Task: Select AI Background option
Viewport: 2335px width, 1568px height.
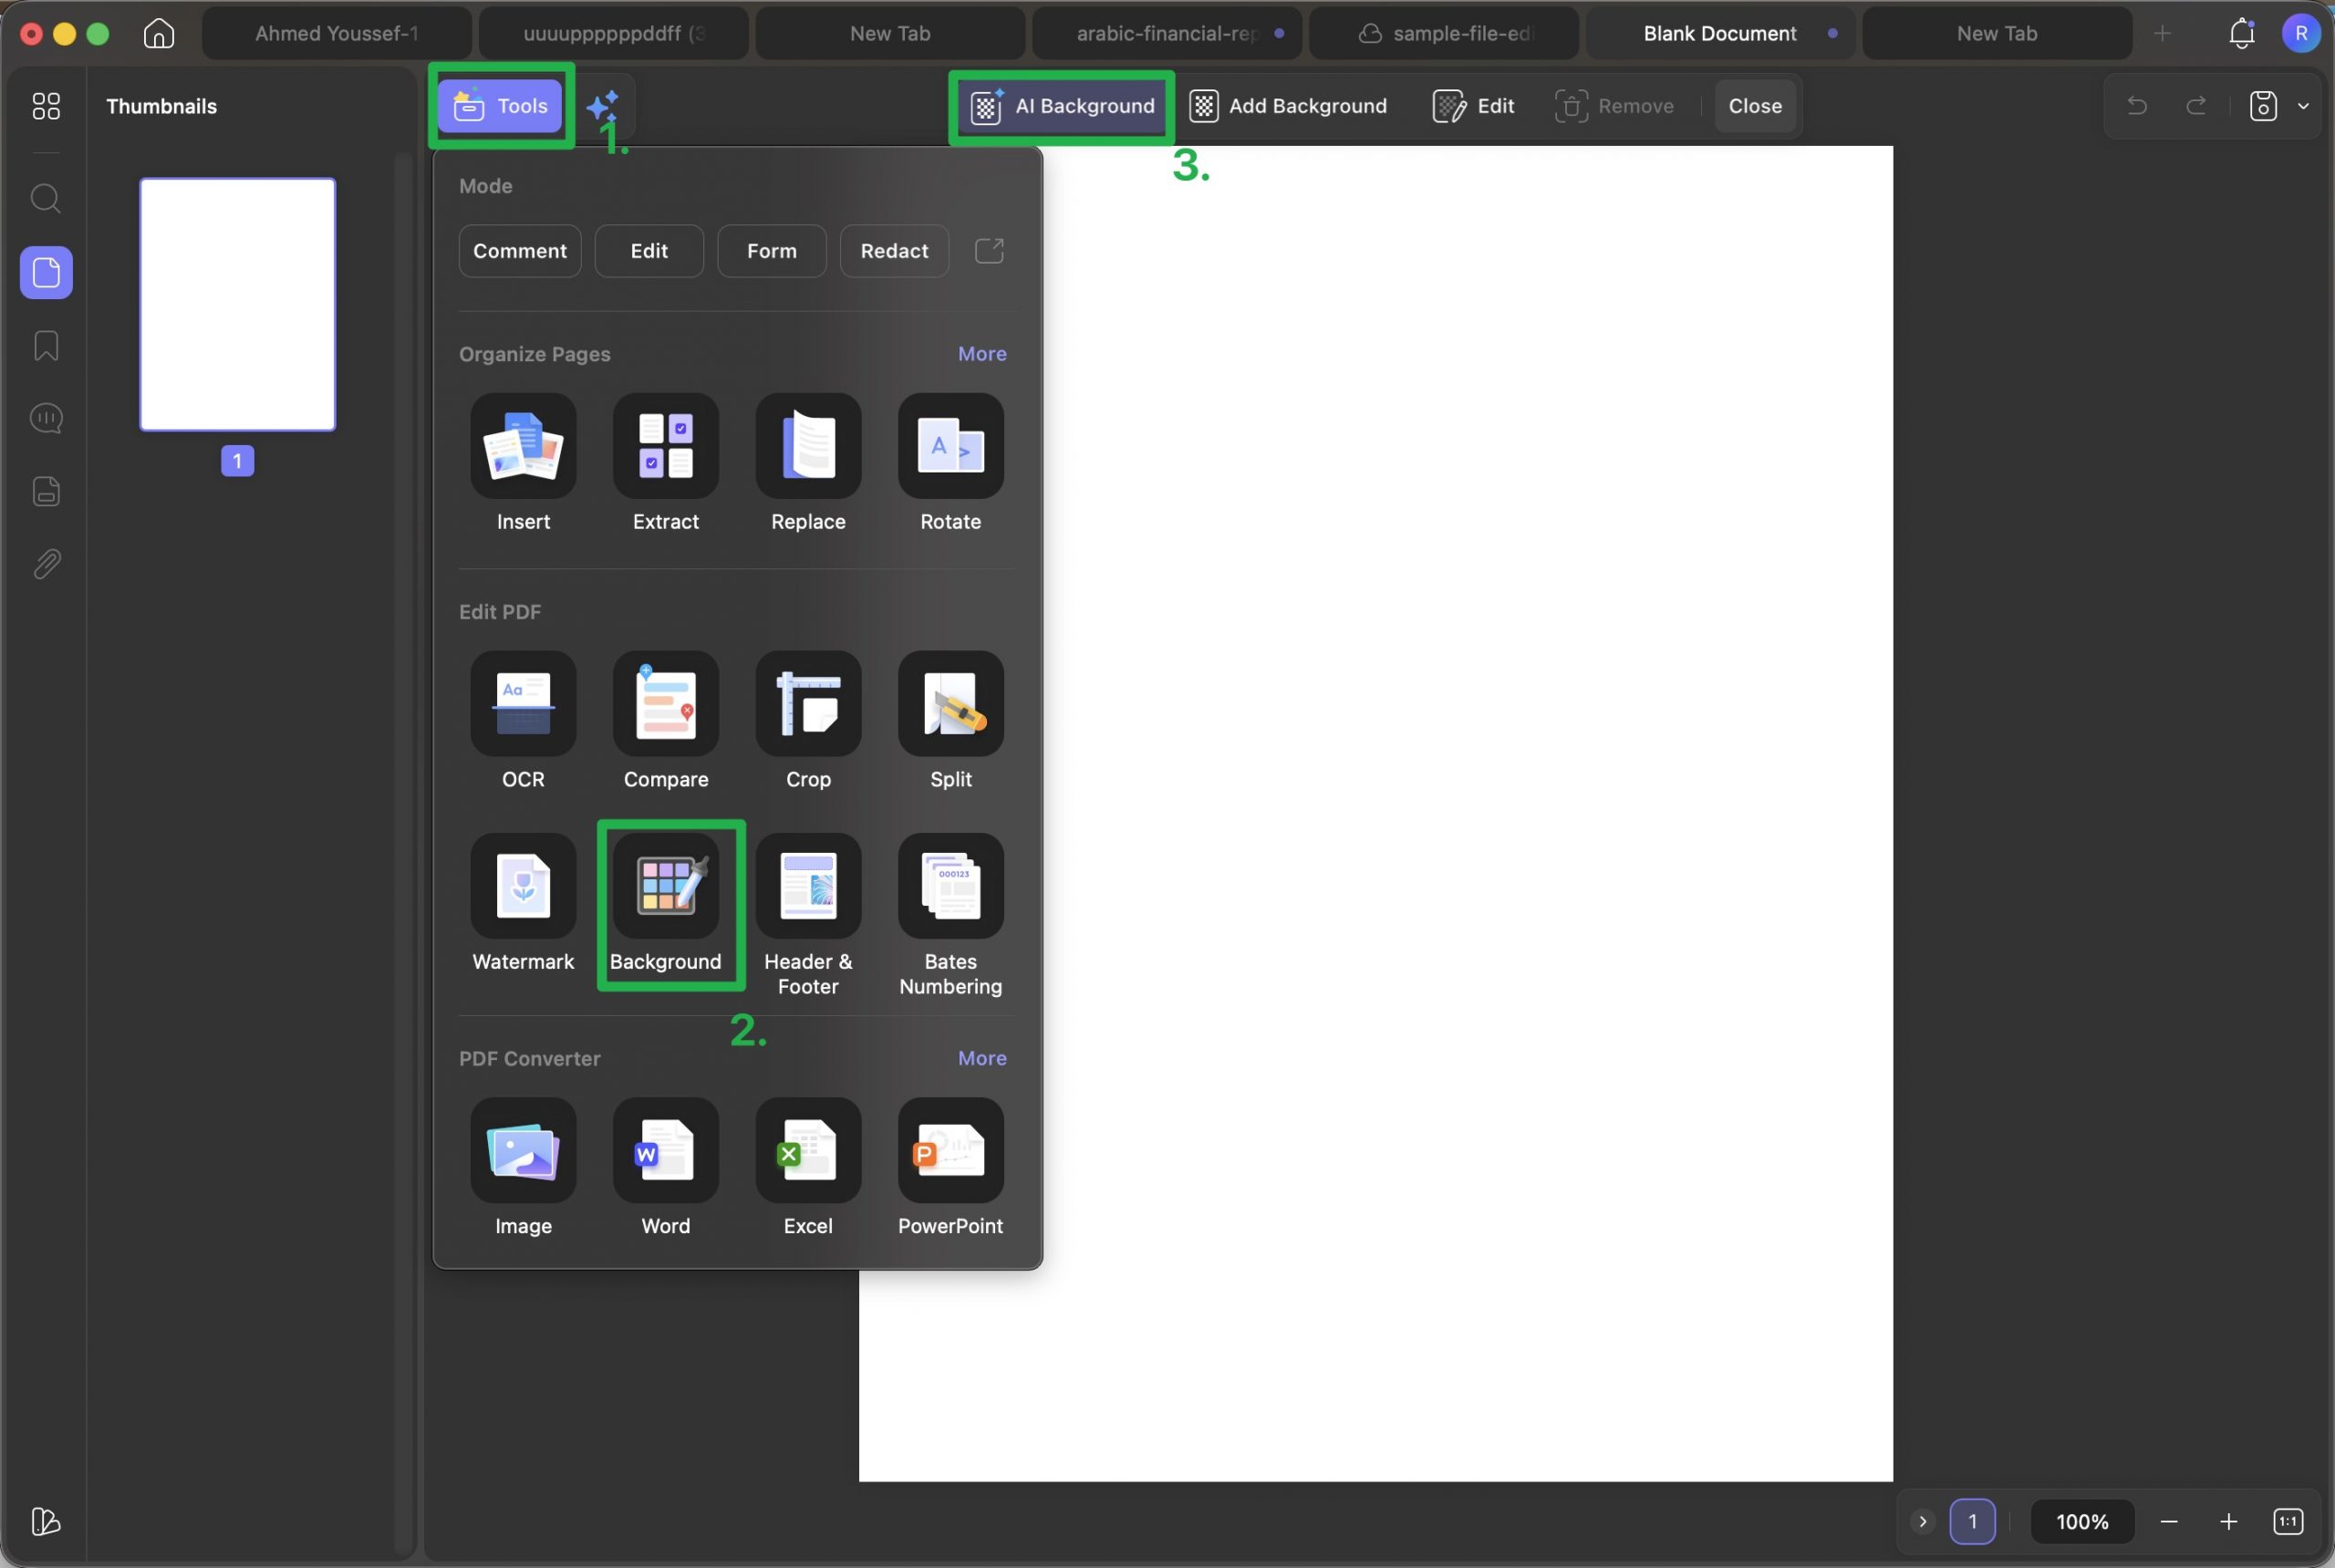Action: point(1062,106)
